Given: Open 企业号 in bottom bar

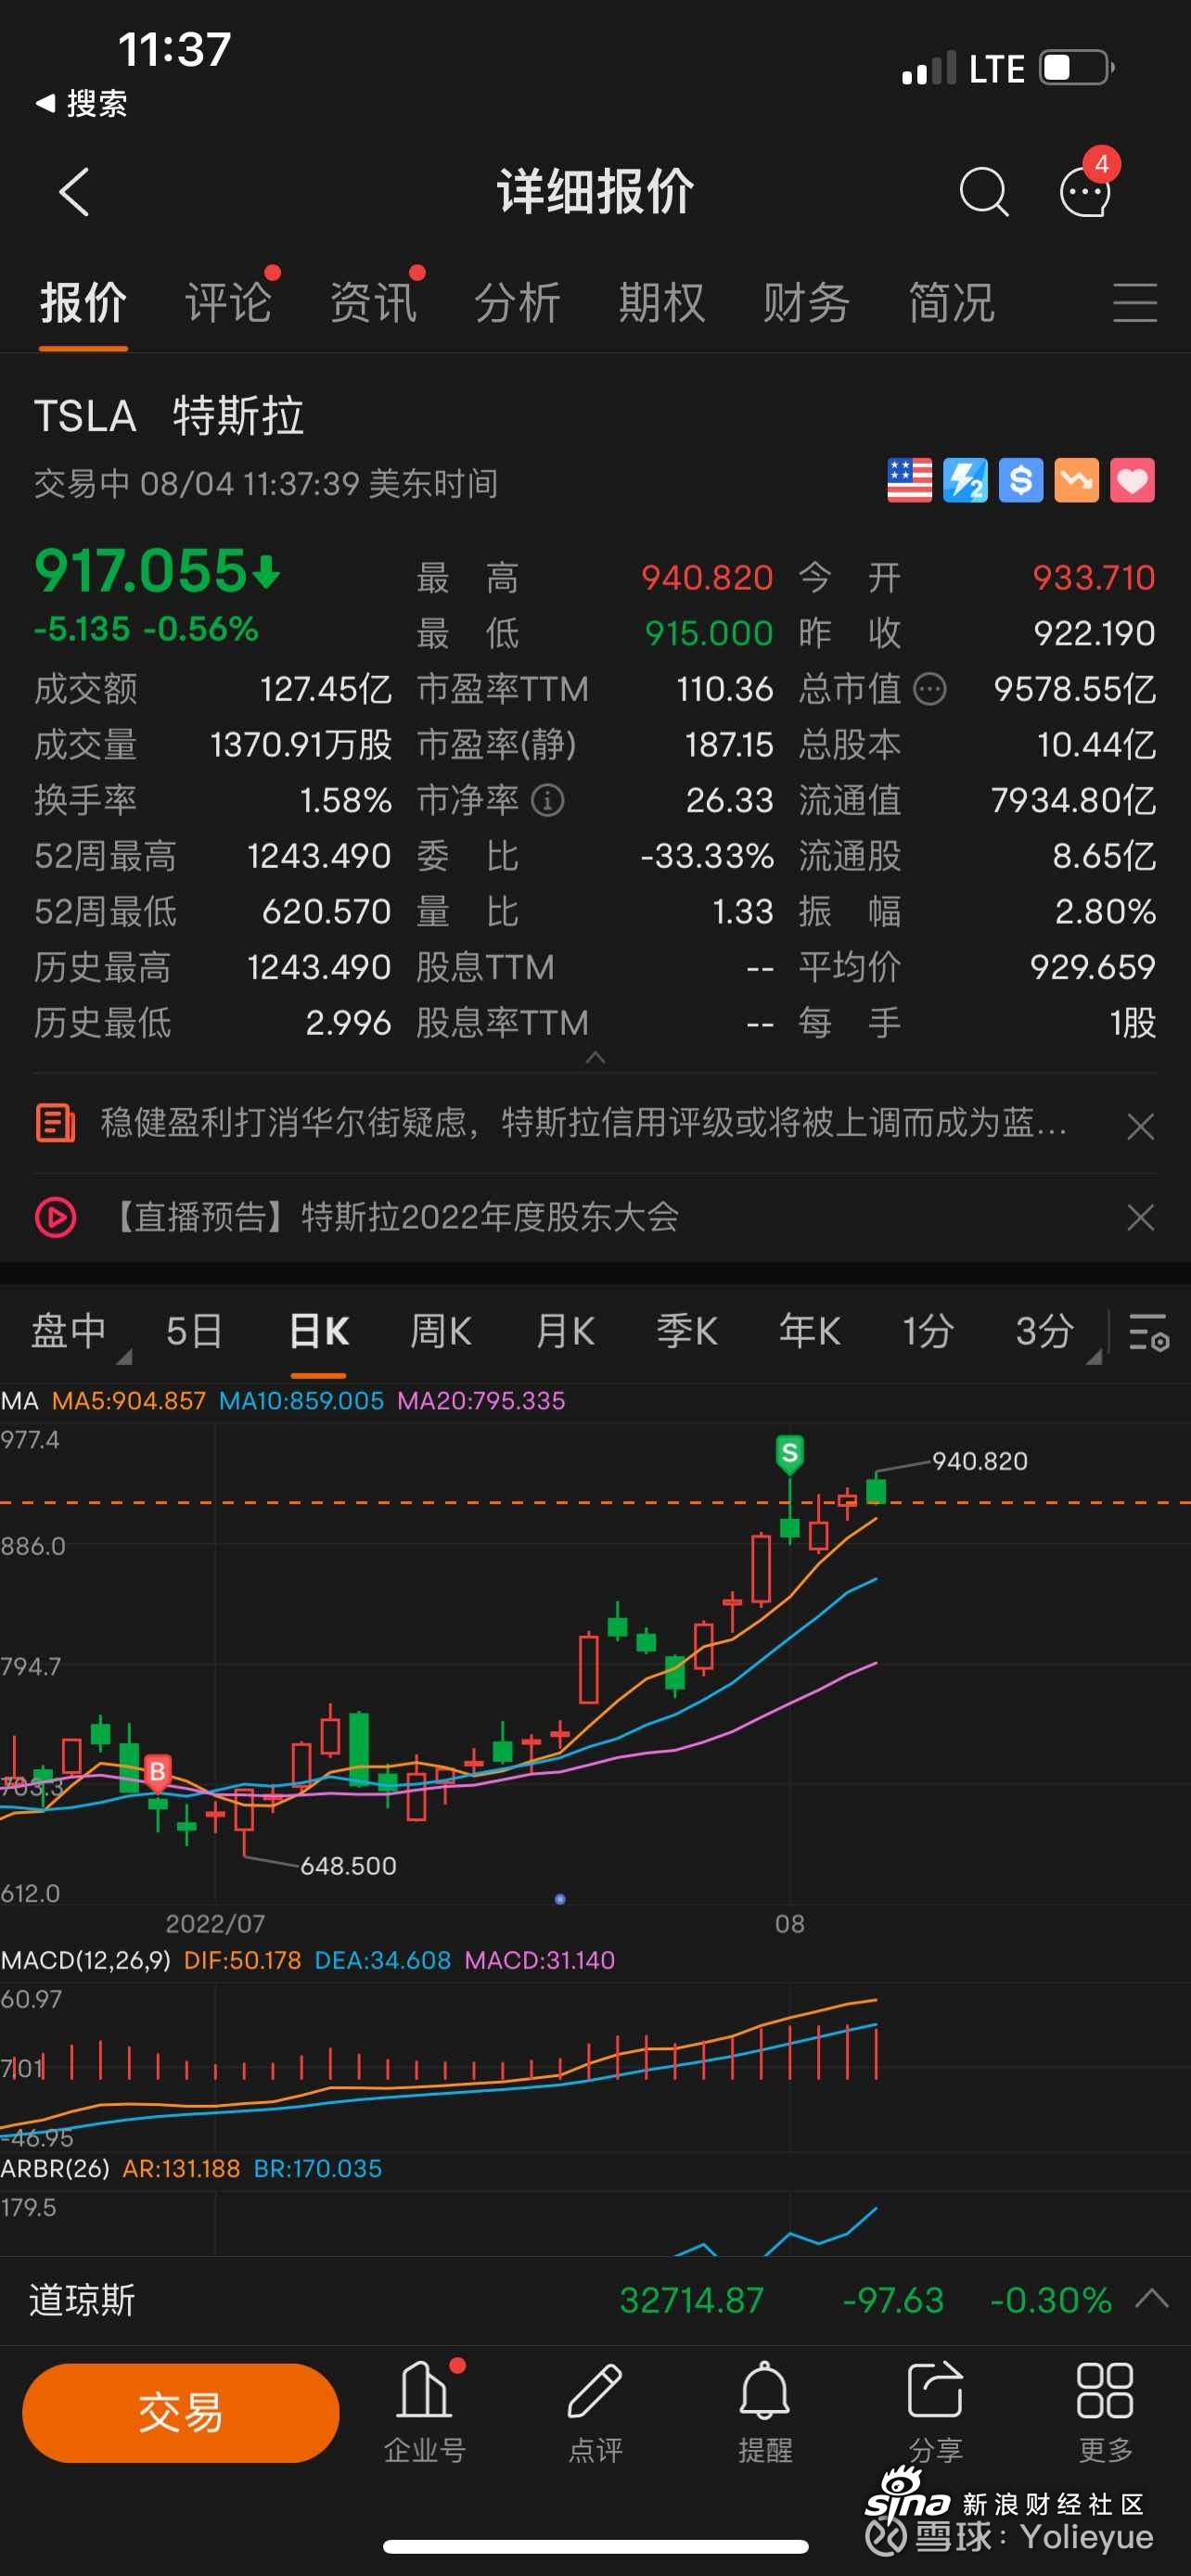Looking at the screenshot, I should pyautogui.click(x=425, y=2411).
